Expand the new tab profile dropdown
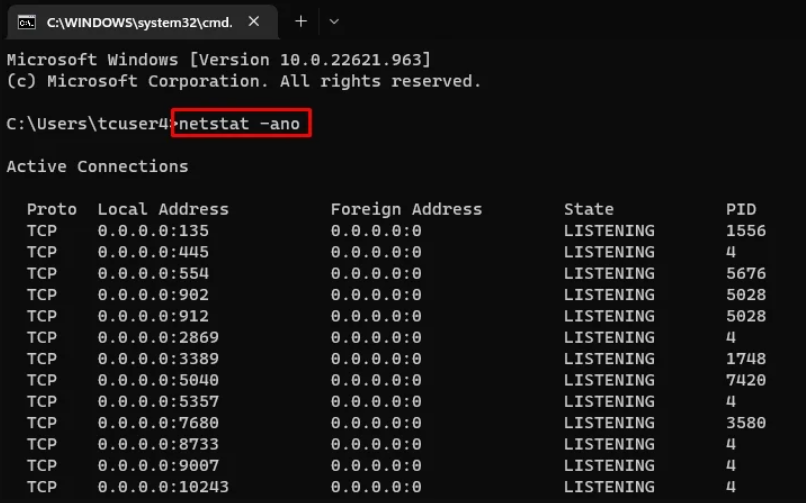The height and width of the screenshot is (503, 806). [x=334, y=21]
